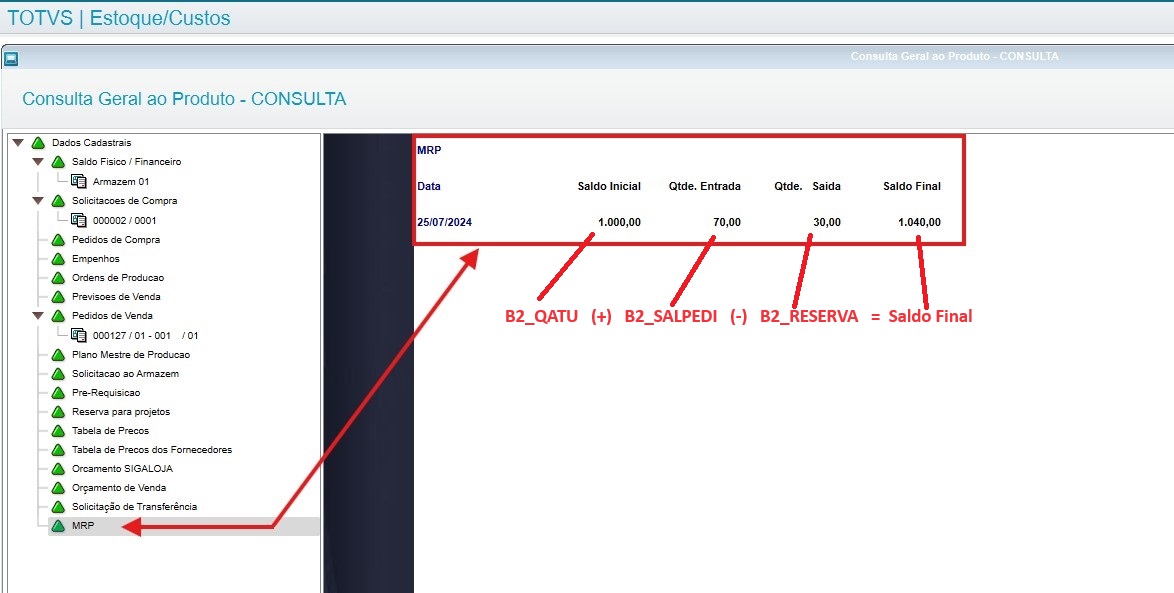Click the green triangle icon beside Tabela de Precos
Screen dimensions: 1174x593
tap(58, 431)
